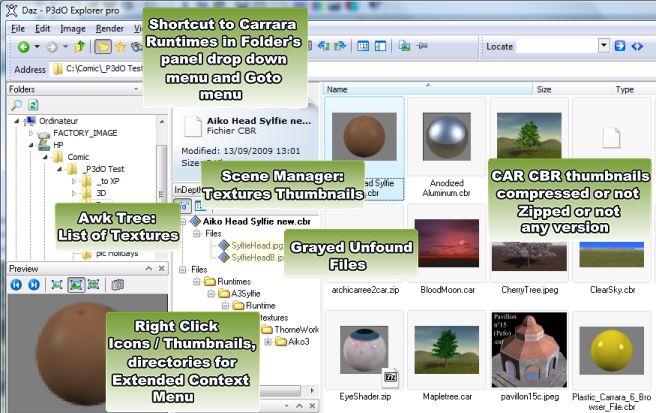Click the green right-arrow move icon in toolbar
The image size is (656, 413).
click(x=340, y=46)
